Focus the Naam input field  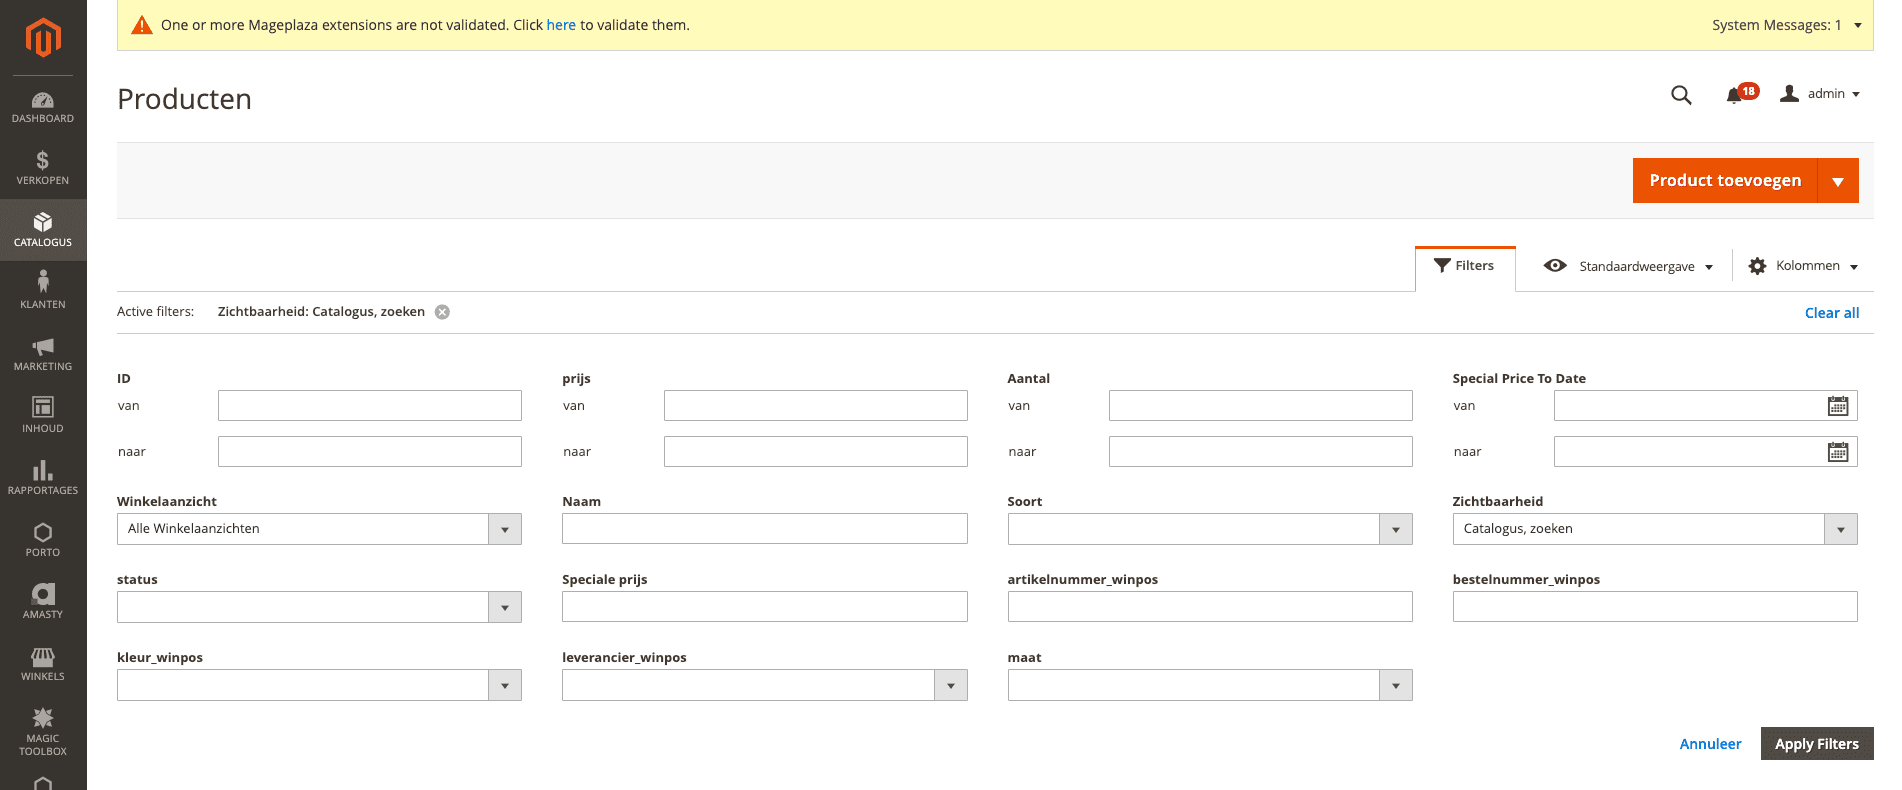coord(765,529)
